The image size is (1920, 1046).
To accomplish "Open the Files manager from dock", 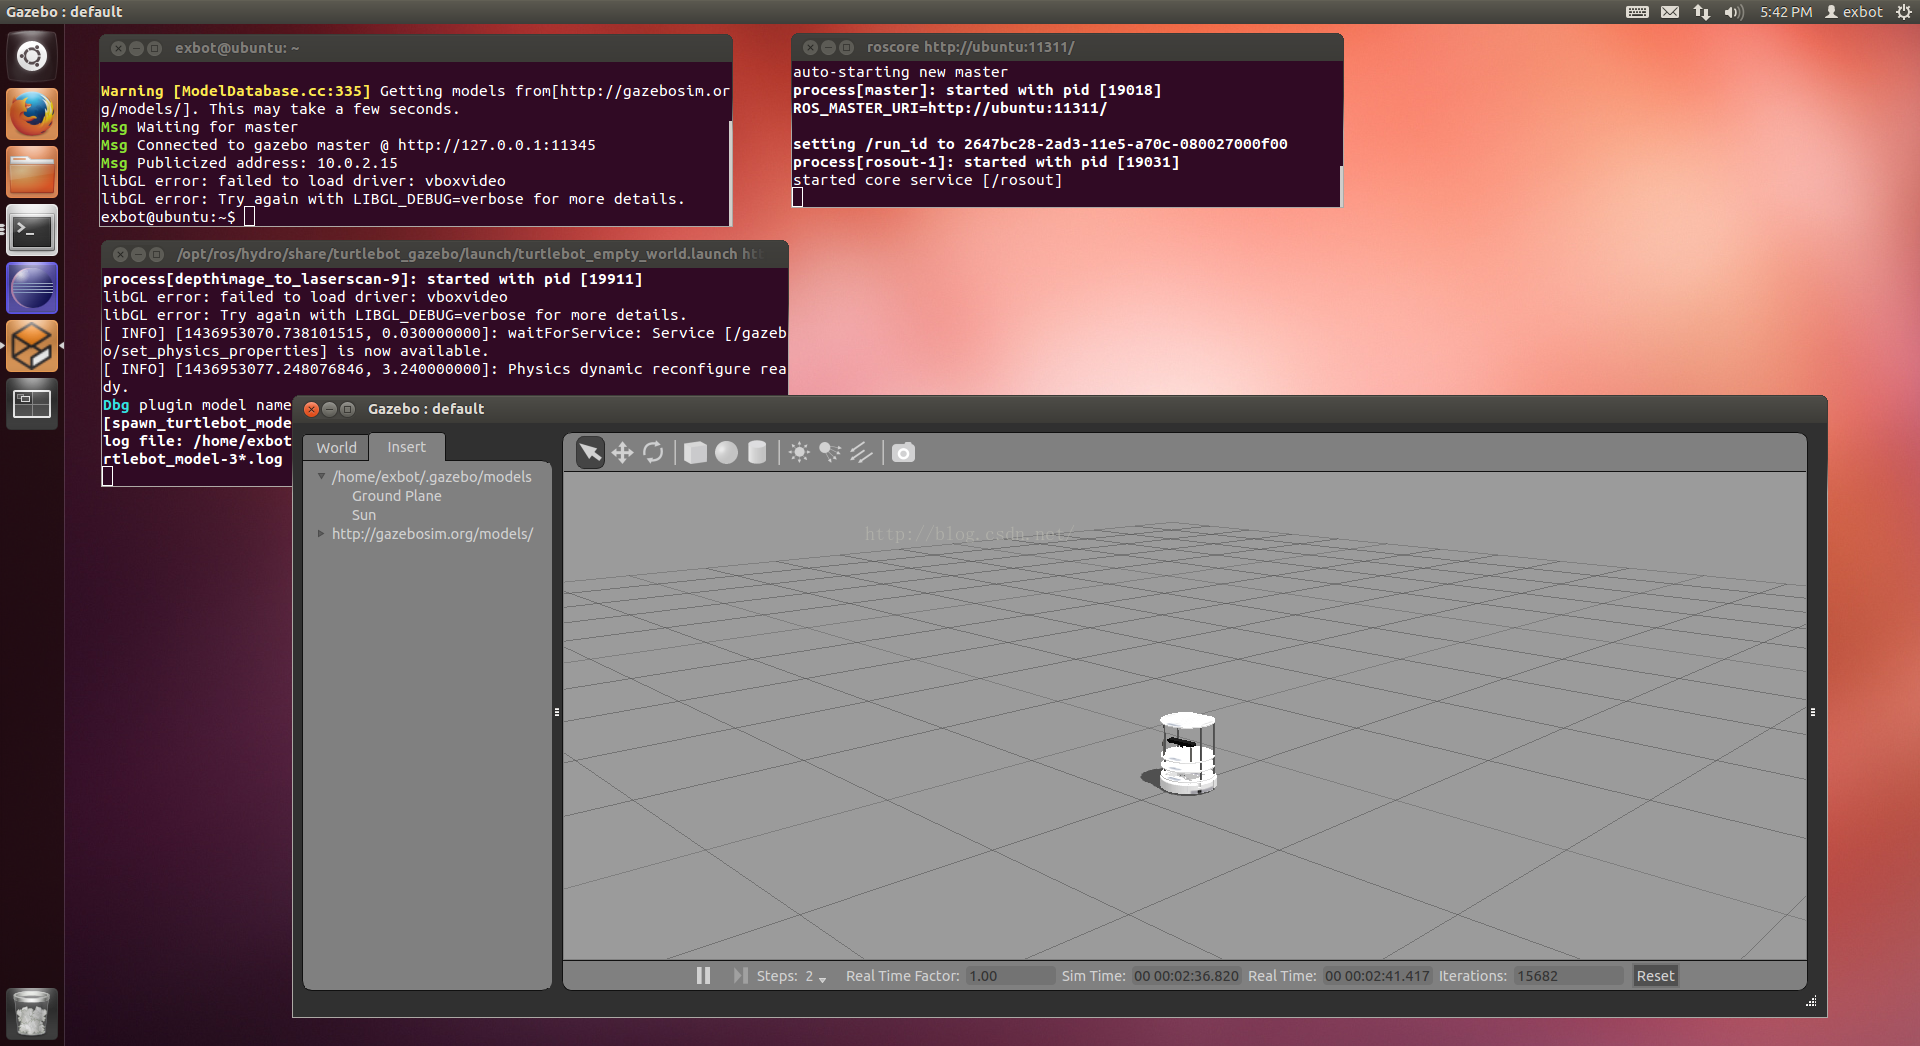I will tap(32, 172).
